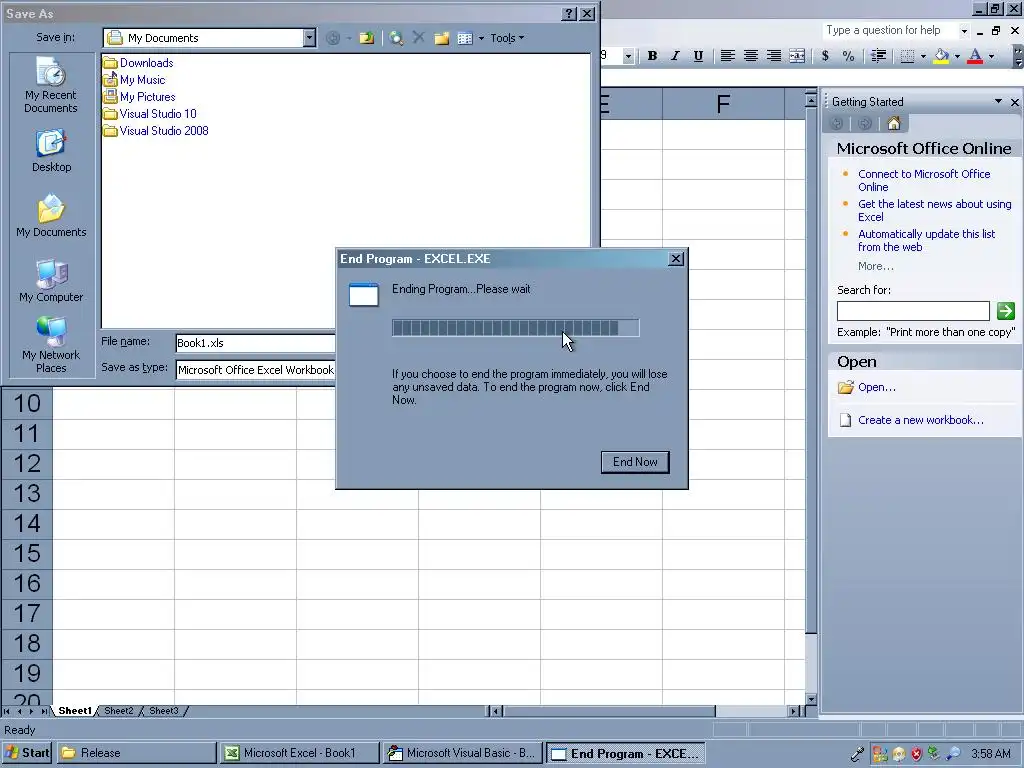Image resolution: width=1024 pixels, height=768 pixels.
Task: Open the Windows Start menu
Action: [x=27, y=753]
